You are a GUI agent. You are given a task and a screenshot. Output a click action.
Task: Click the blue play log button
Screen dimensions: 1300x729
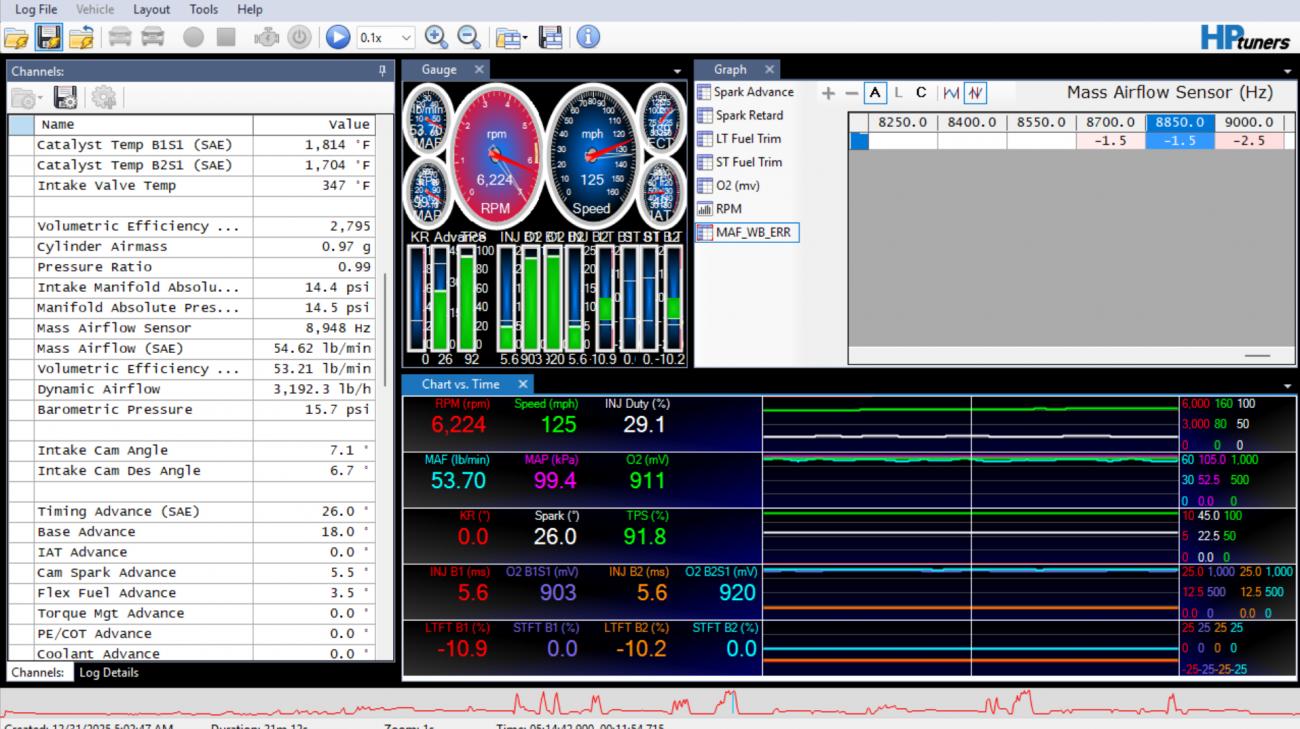coord(338,38)
